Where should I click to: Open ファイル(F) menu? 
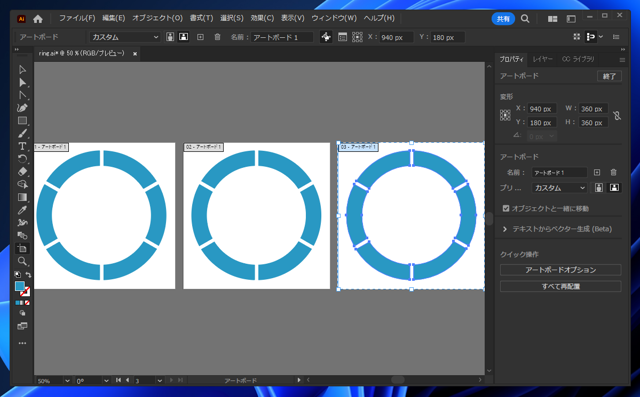pyautogui.click(x=77, y=18)
